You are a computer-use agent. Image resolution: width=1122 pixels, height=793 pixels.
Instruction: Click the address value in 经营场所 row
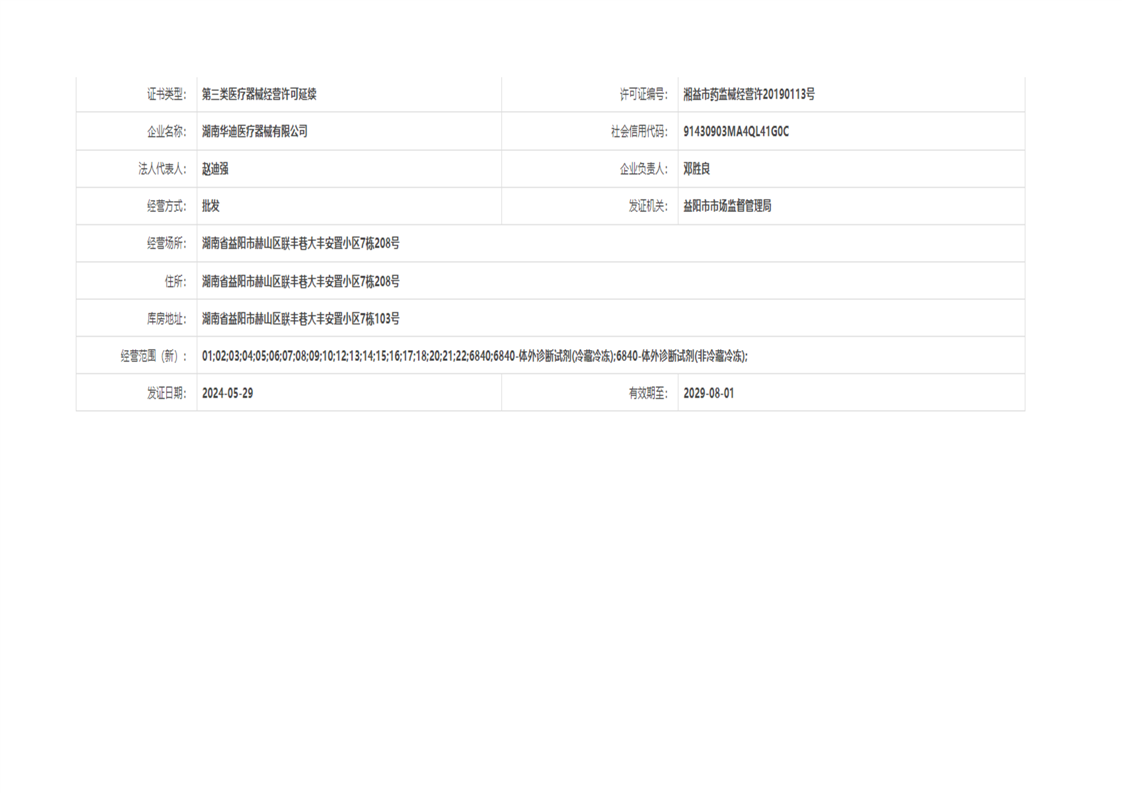(300, 243)
